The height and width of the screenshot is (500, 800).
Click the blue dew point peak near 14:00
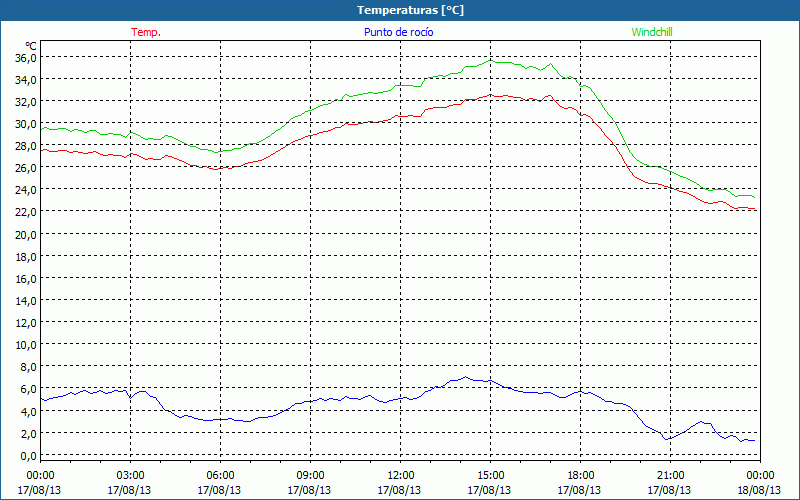[x=465, y=377]
